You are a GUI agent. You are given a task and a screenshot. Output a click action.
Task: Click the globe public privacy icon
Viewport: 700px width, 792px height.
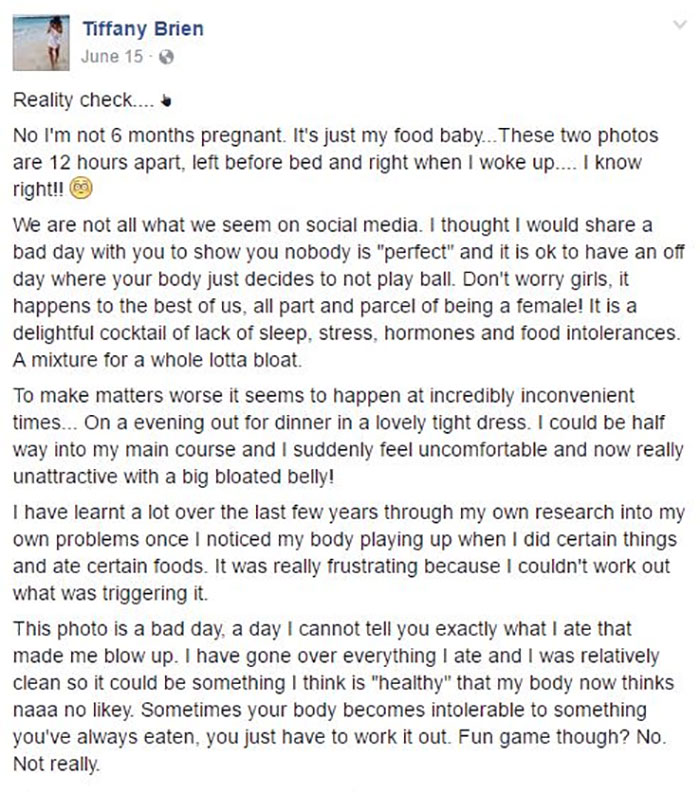pos(166,57)
